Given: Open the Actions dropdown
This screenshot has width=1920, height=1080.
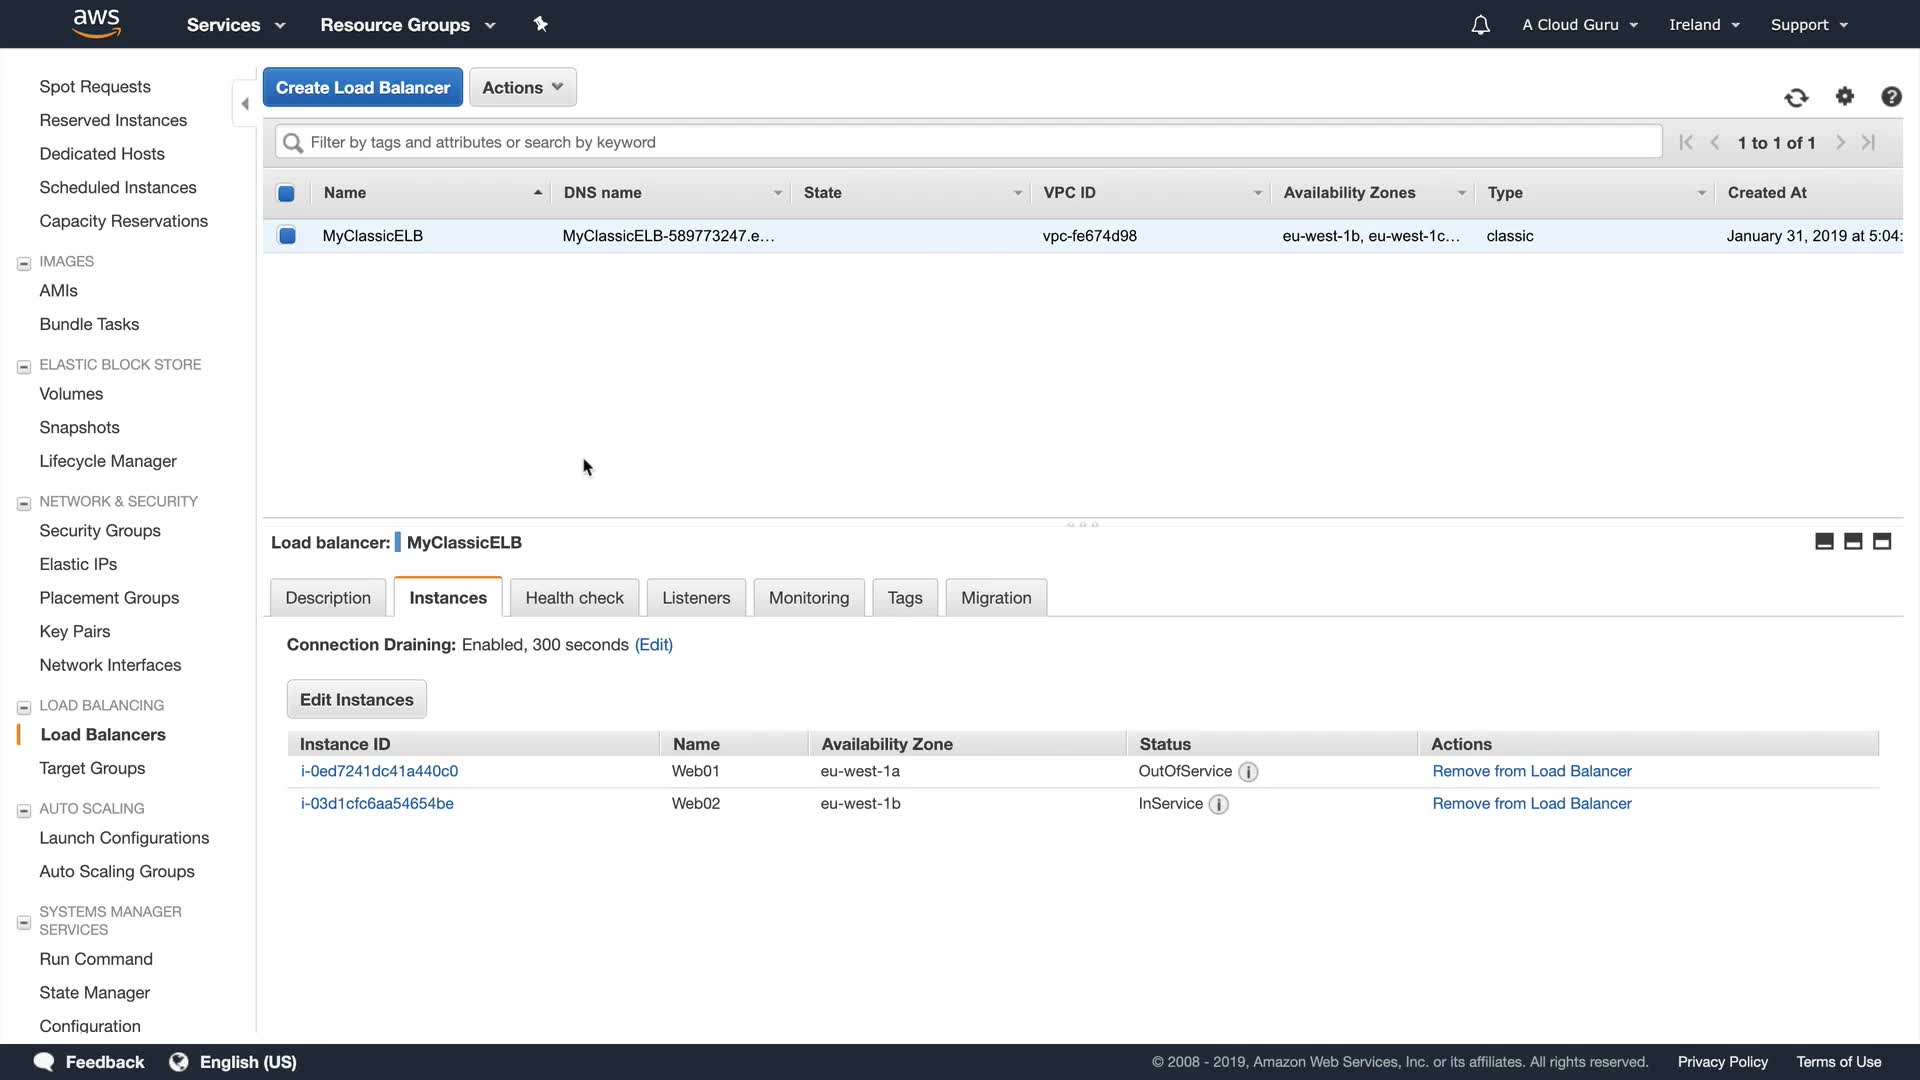Looking at the screenshot, I should [x=522, y=87].
